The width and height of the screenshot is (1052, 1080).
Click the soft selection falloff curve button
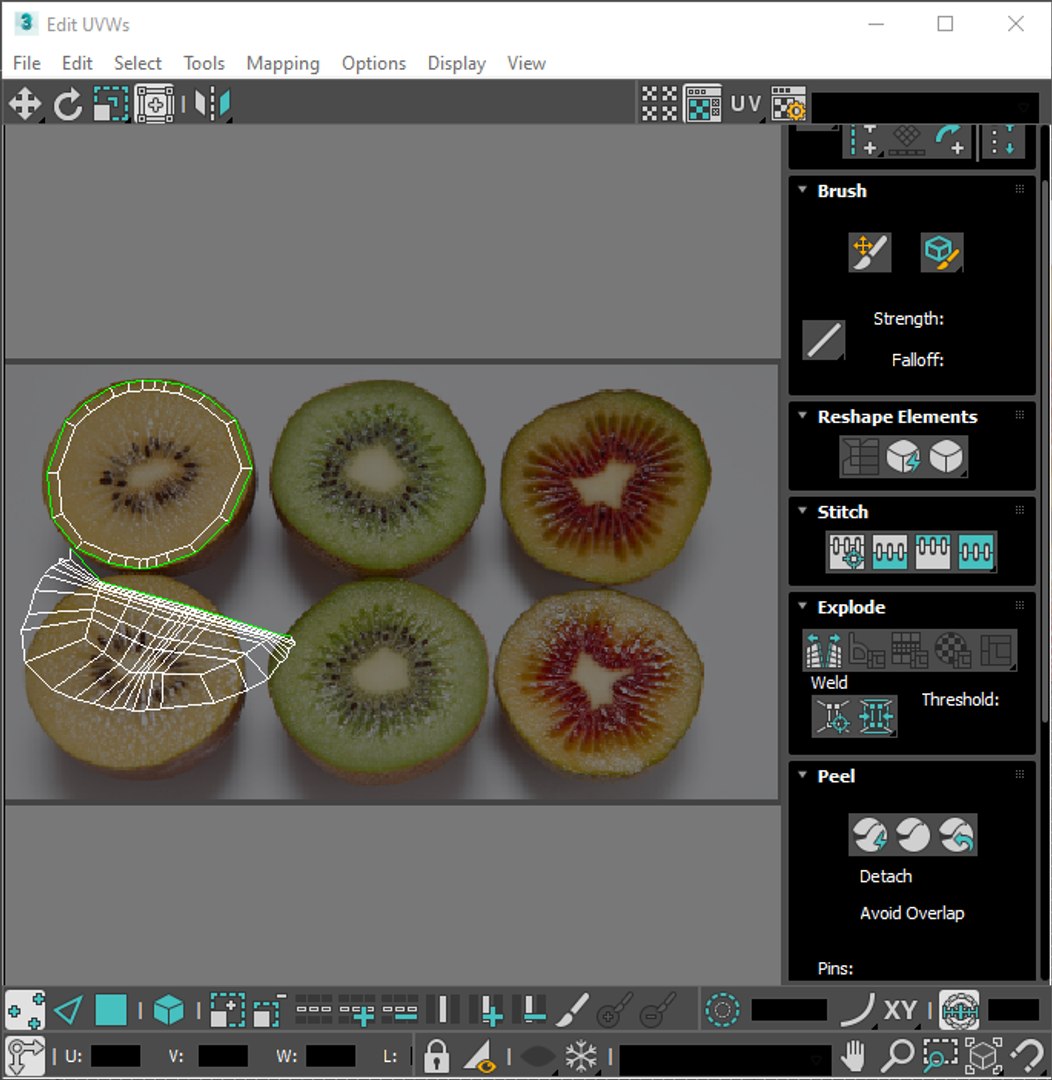pos(858,1011)
